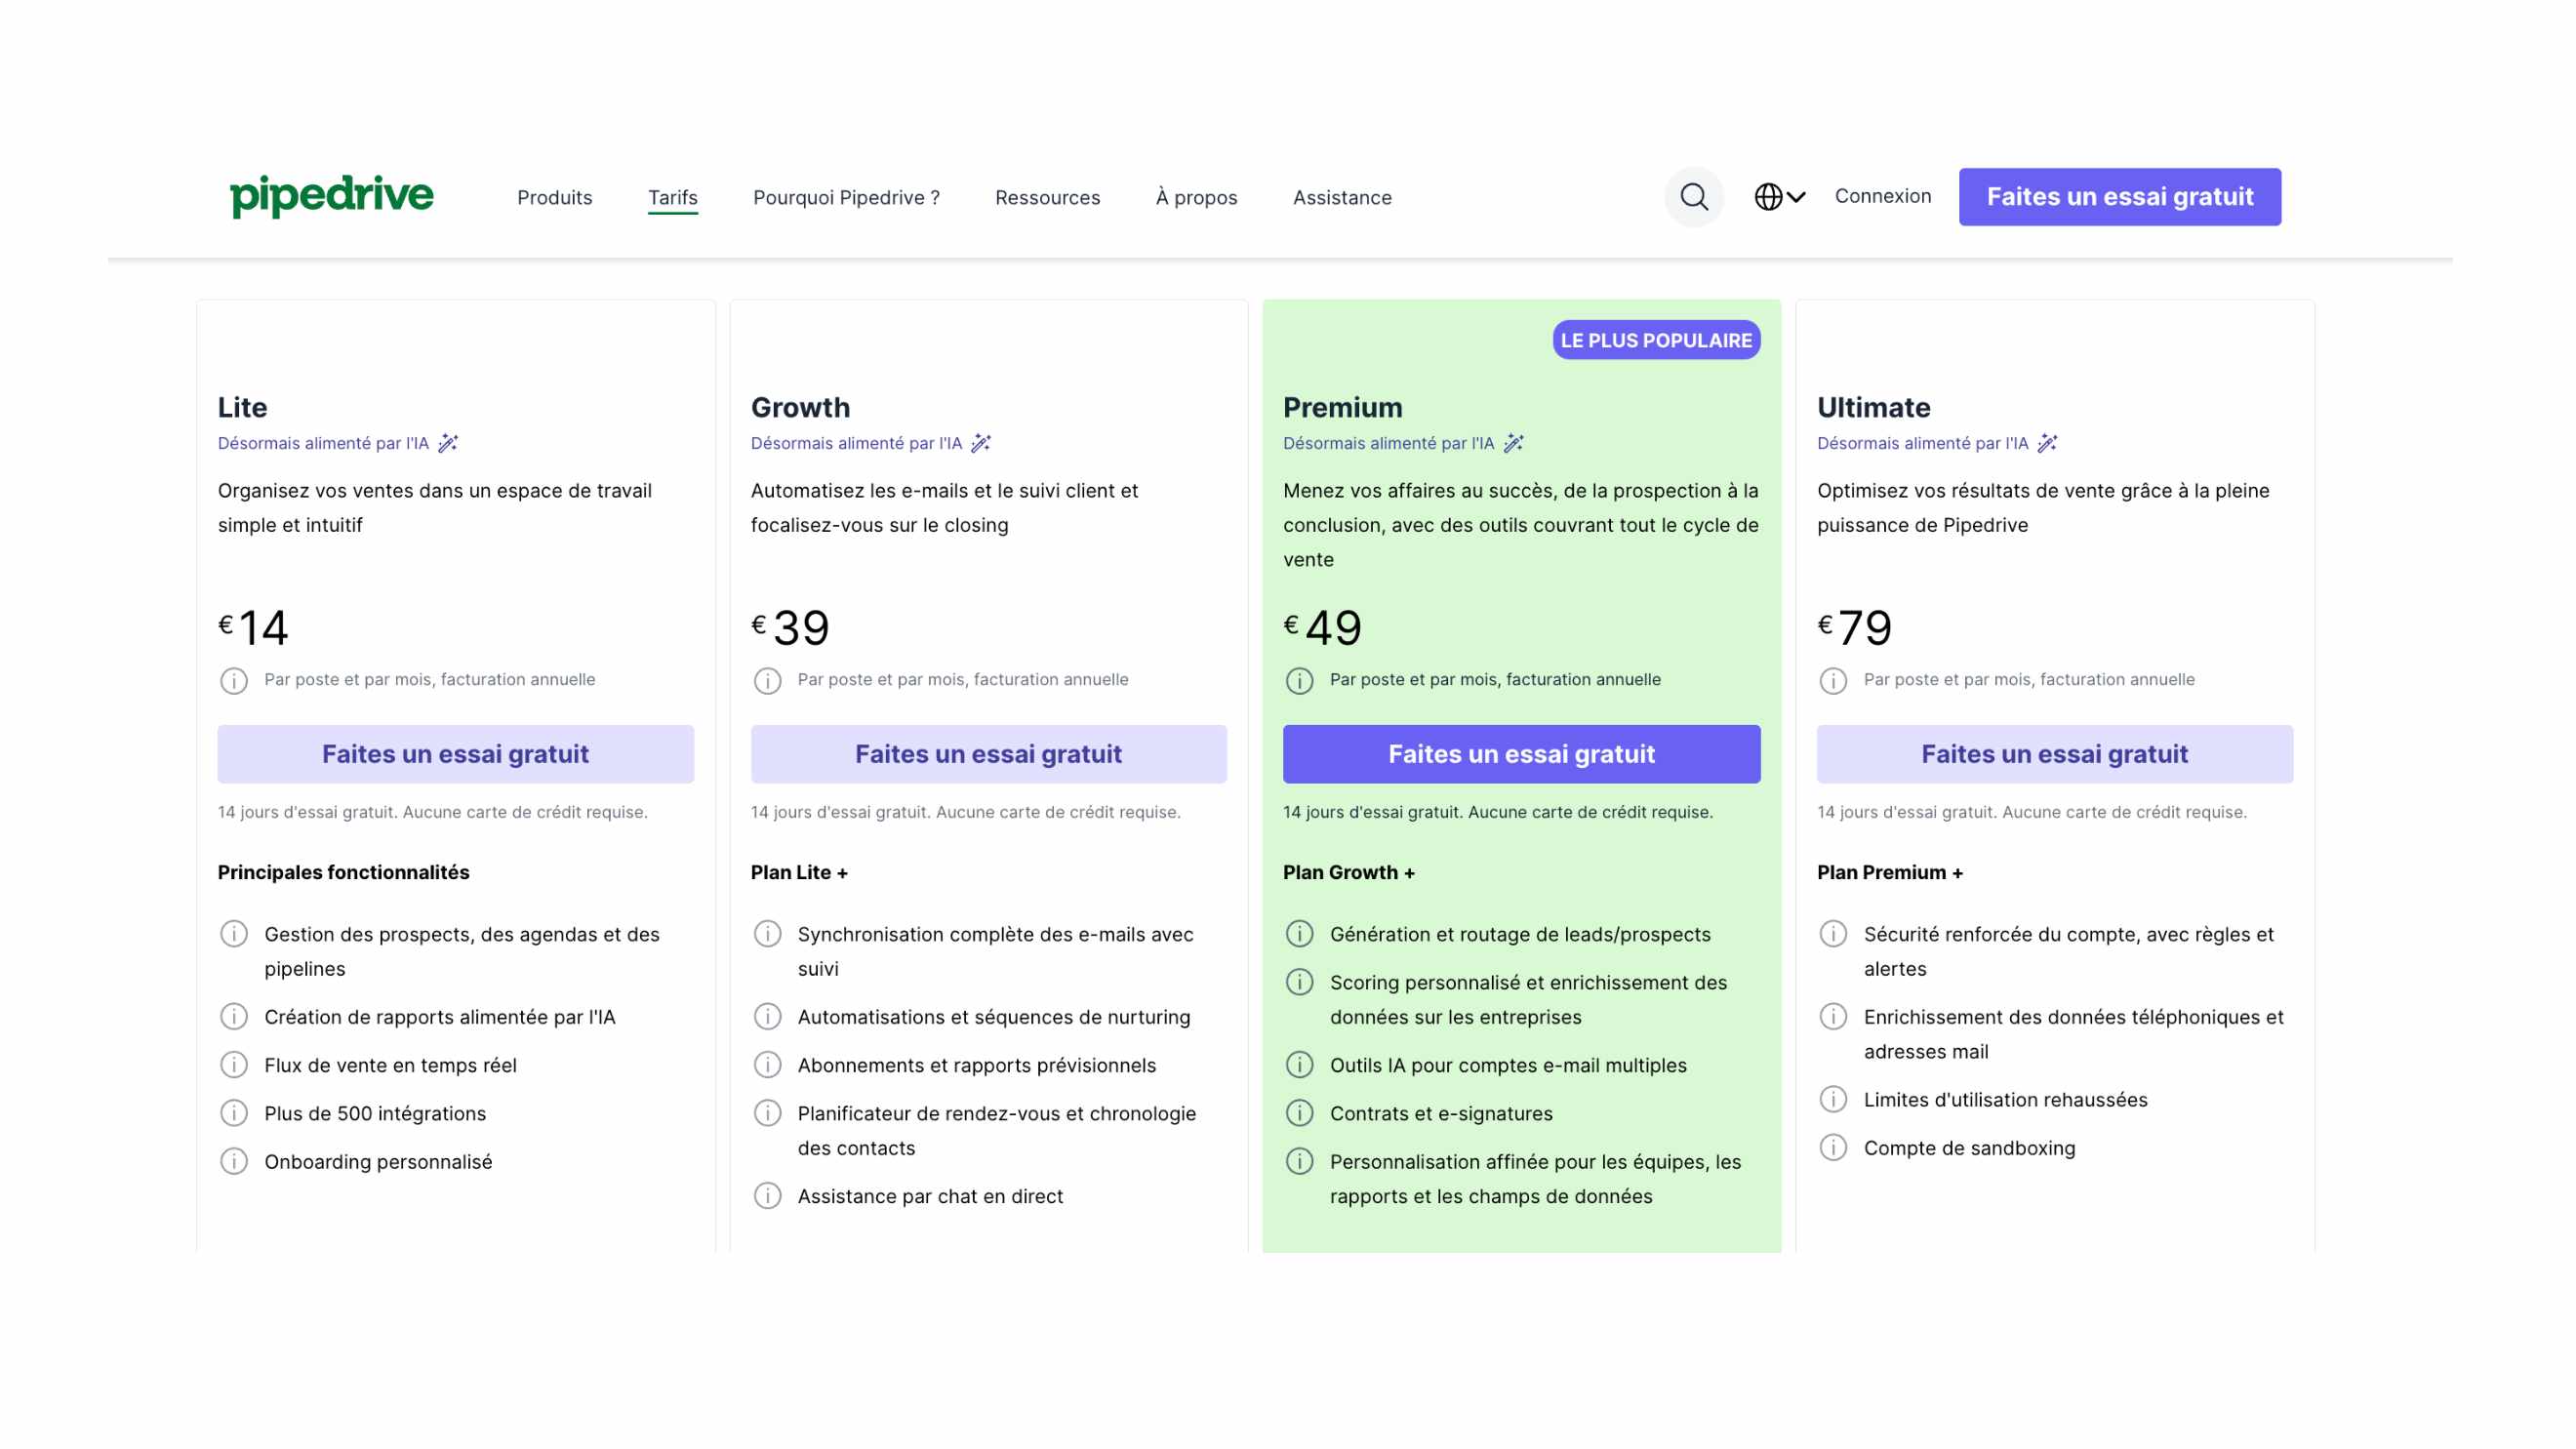
Task: Open the À propos menu
Action: coord(1196,197)
